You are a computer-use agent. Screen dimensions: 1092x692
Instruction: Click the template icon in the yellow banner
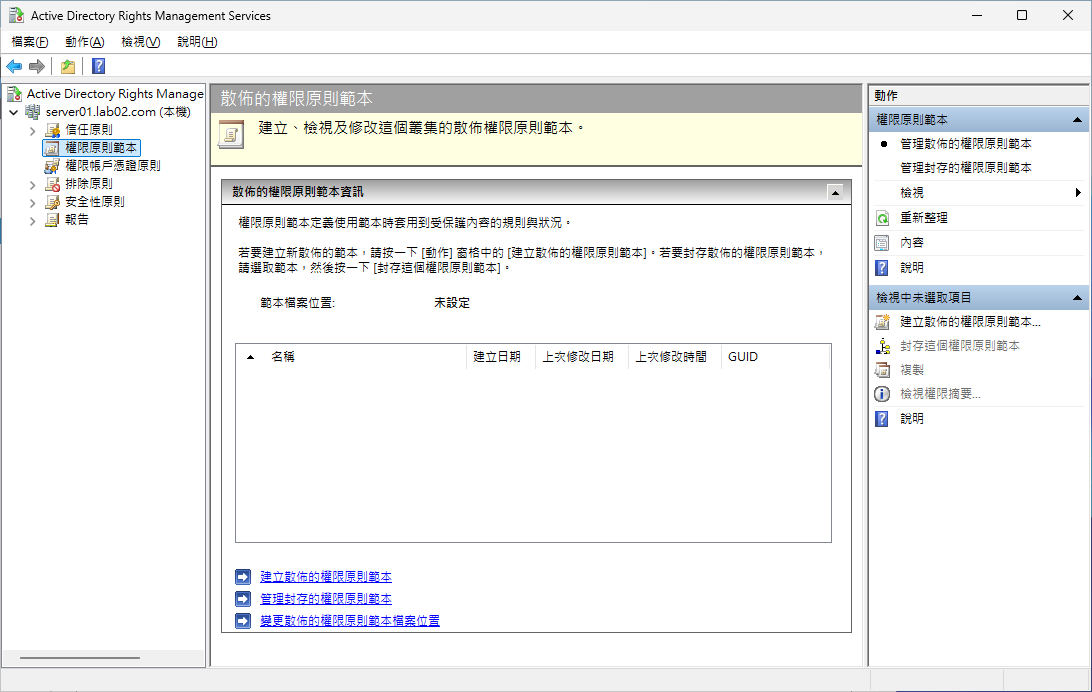(x=231, y=134)
